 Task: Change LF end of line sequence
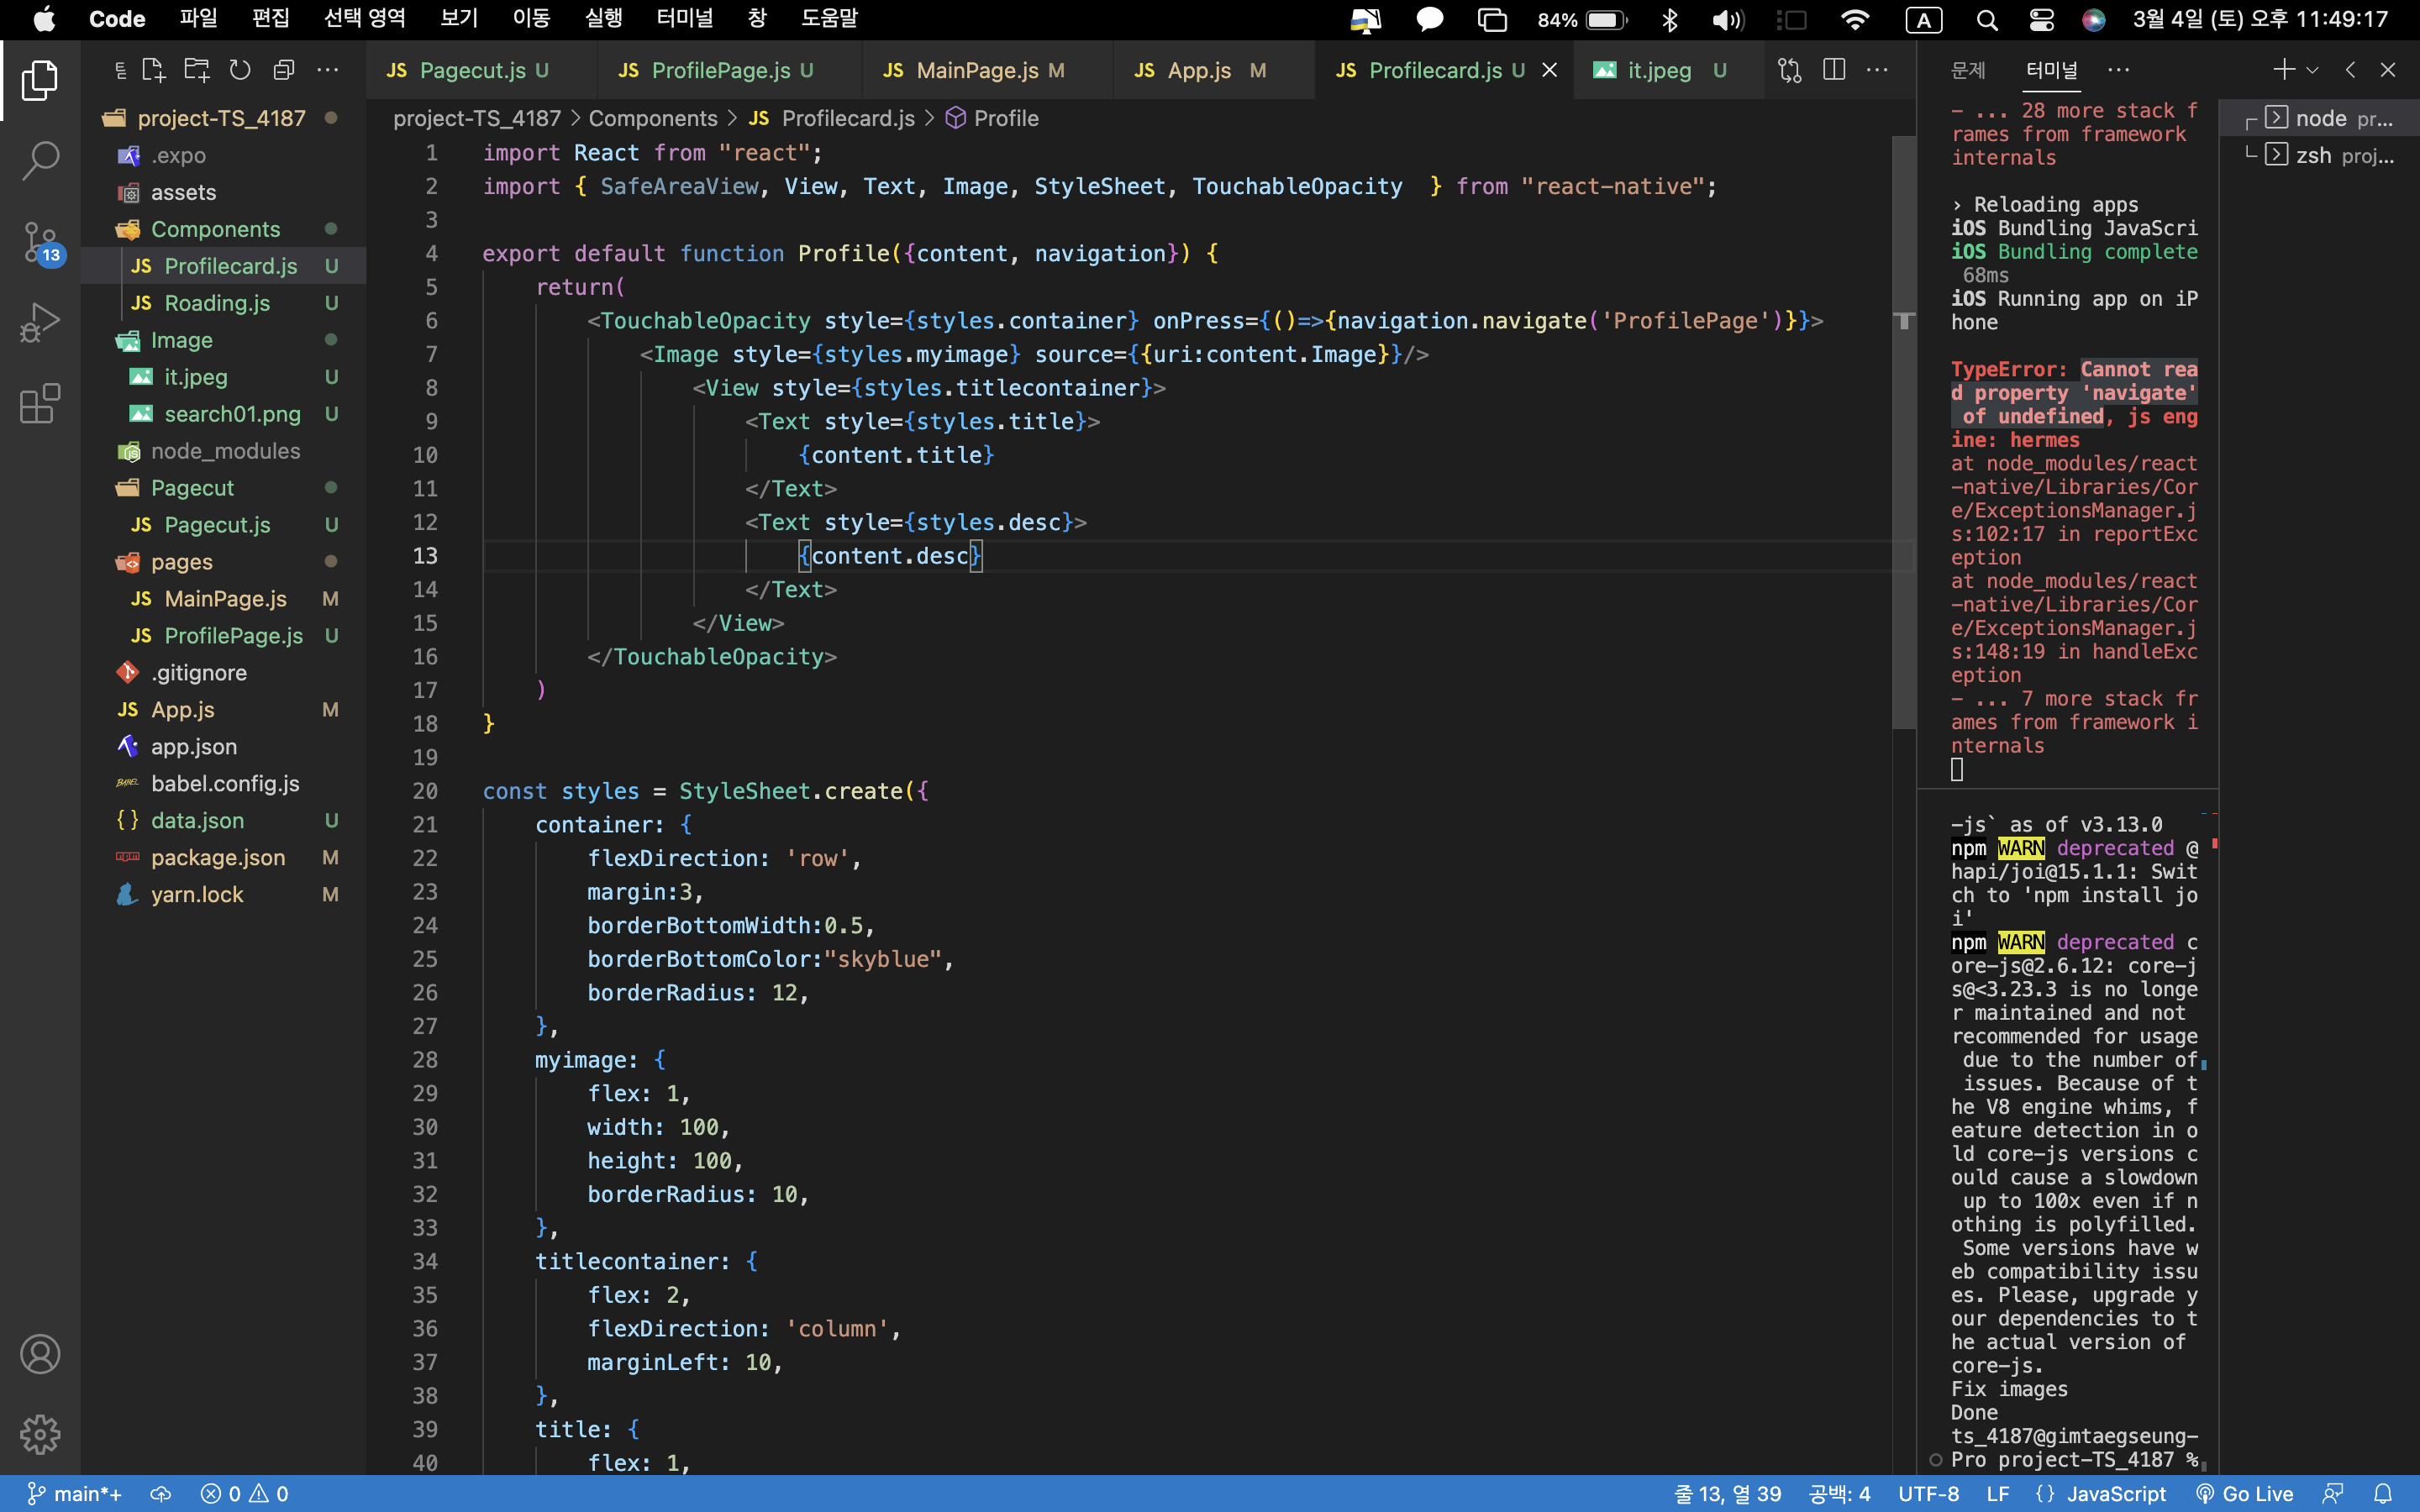1998,1494
